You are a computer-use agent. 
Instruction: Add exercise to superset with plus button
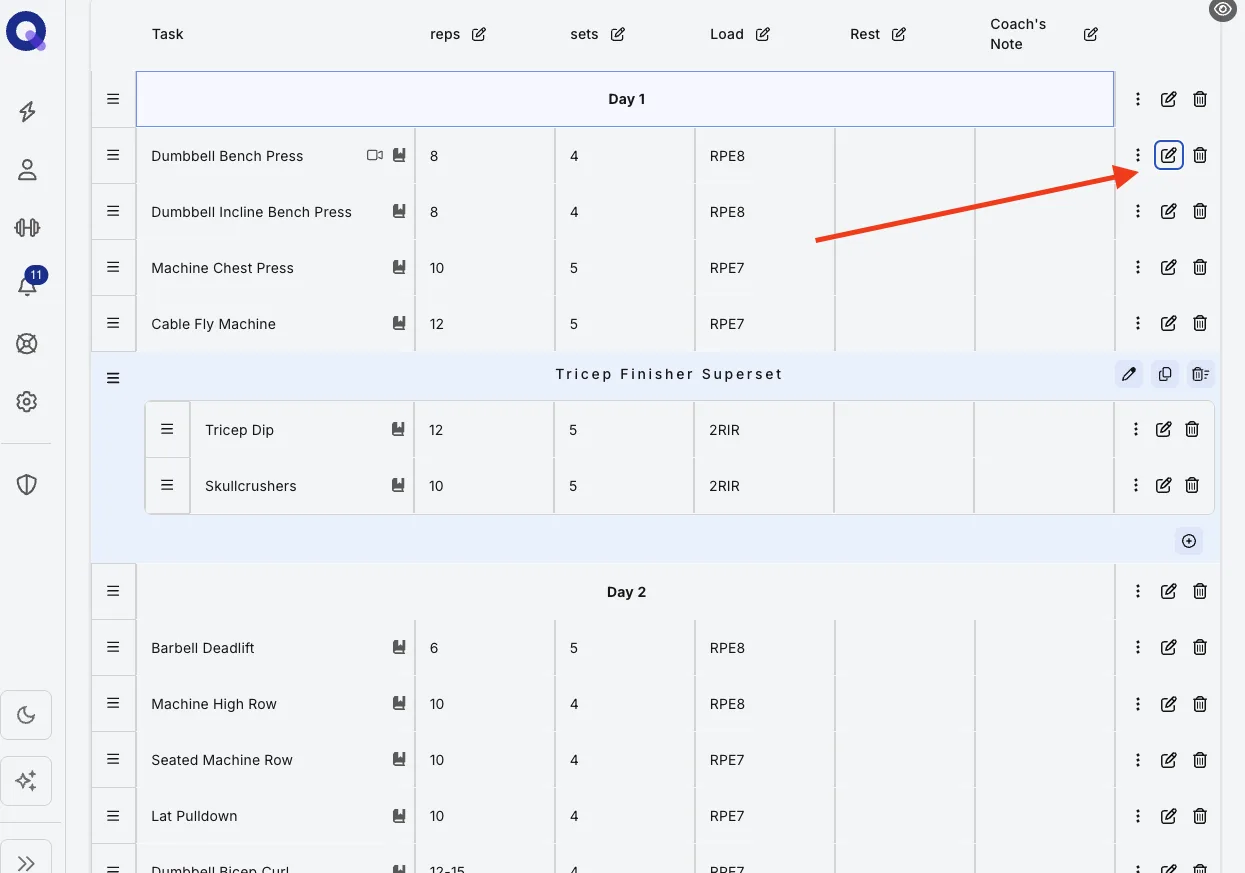coord(1189,541)
